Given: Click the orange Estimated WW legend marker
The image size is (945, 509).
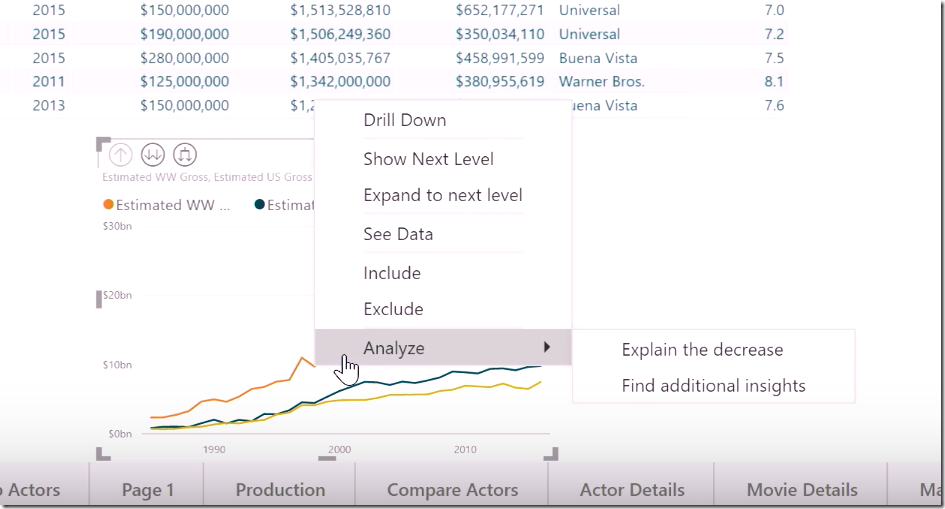Looking at the screenshot, I should (x=108, y=205).
